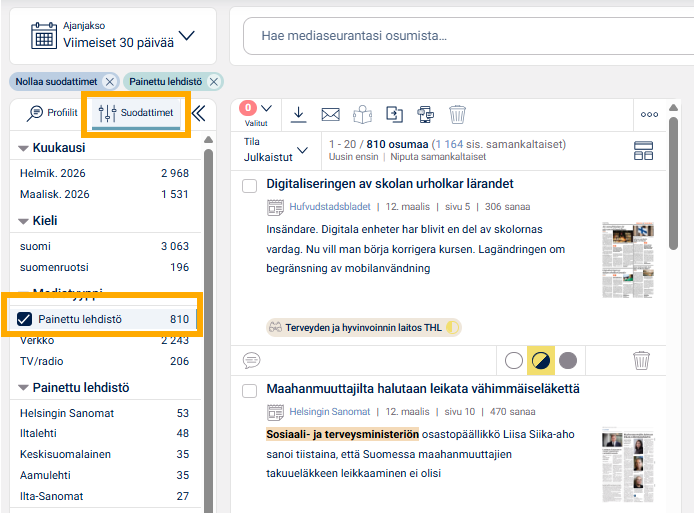
Task: Filter by Helmik. 2026
Action: point(104,173)
